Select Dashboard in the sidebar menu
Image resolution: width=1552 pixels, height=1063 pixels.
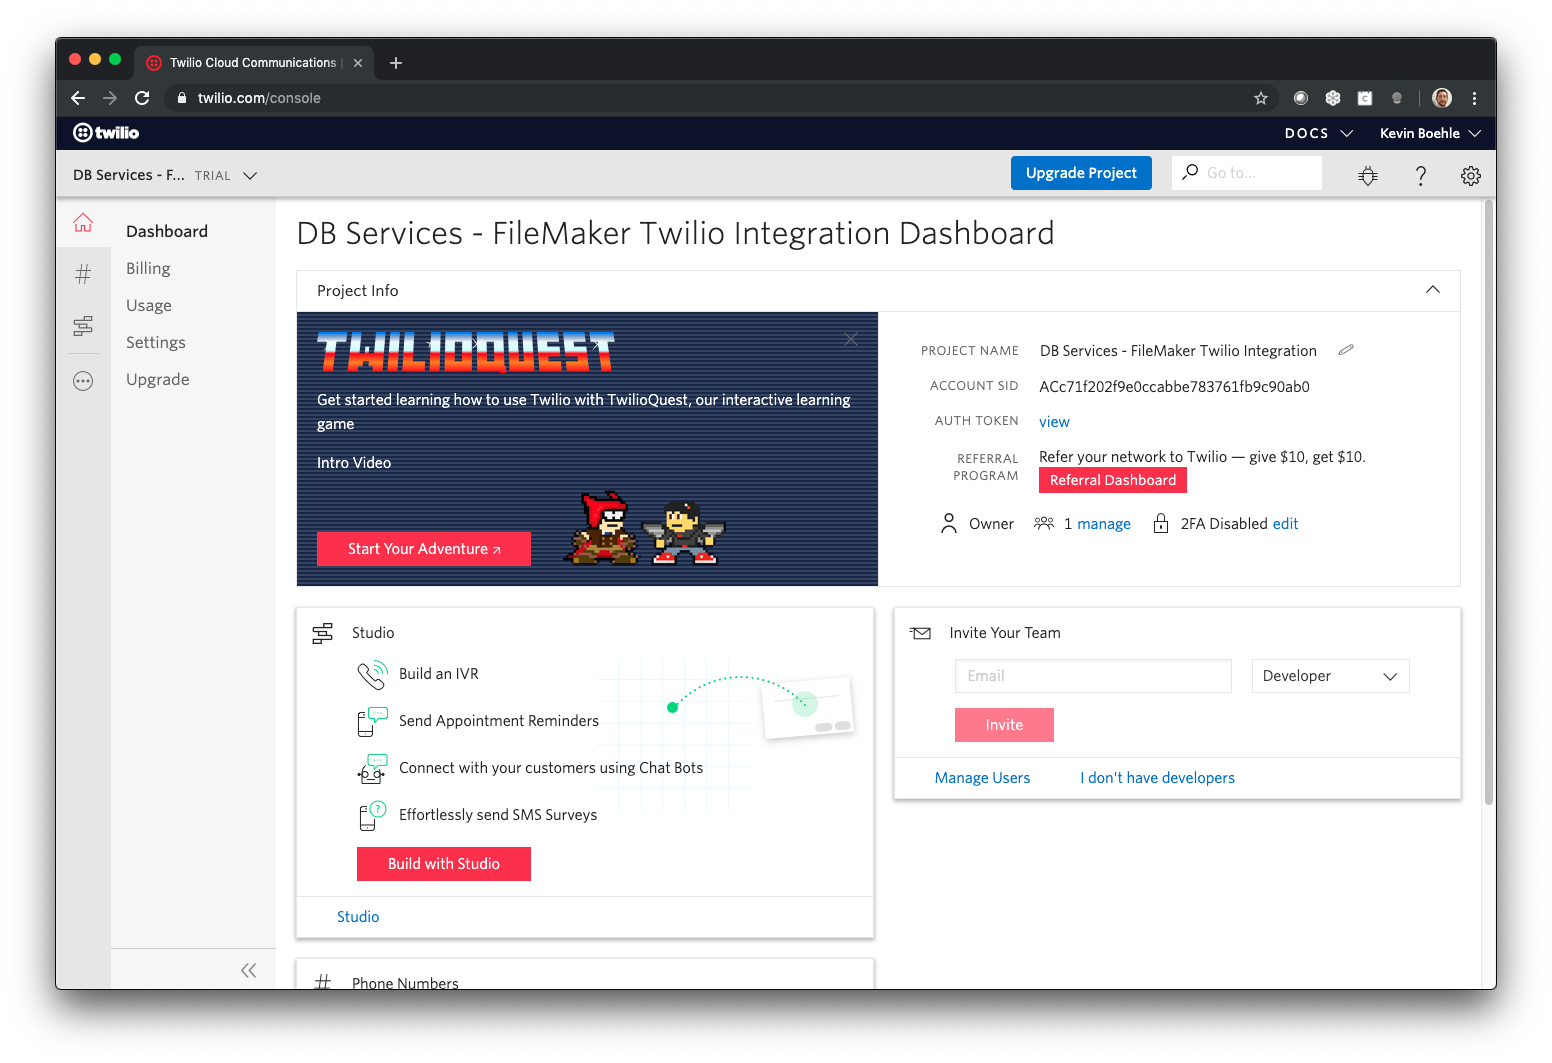click(x=167, y=231)
